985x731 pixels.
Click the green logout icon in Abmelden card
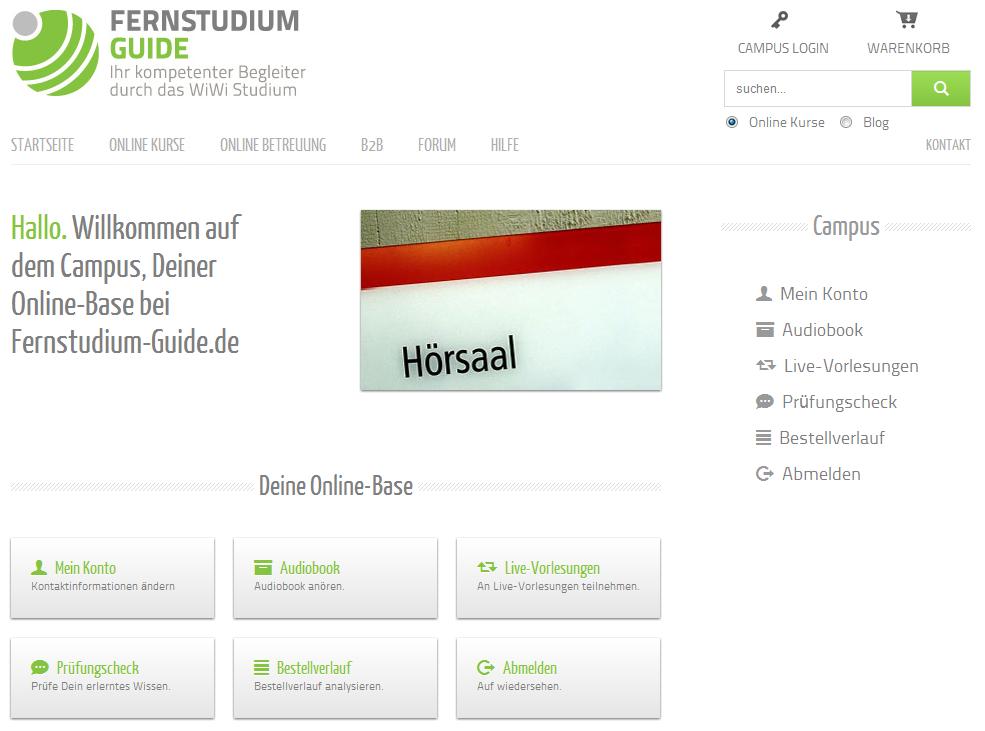tap(486, 667)
